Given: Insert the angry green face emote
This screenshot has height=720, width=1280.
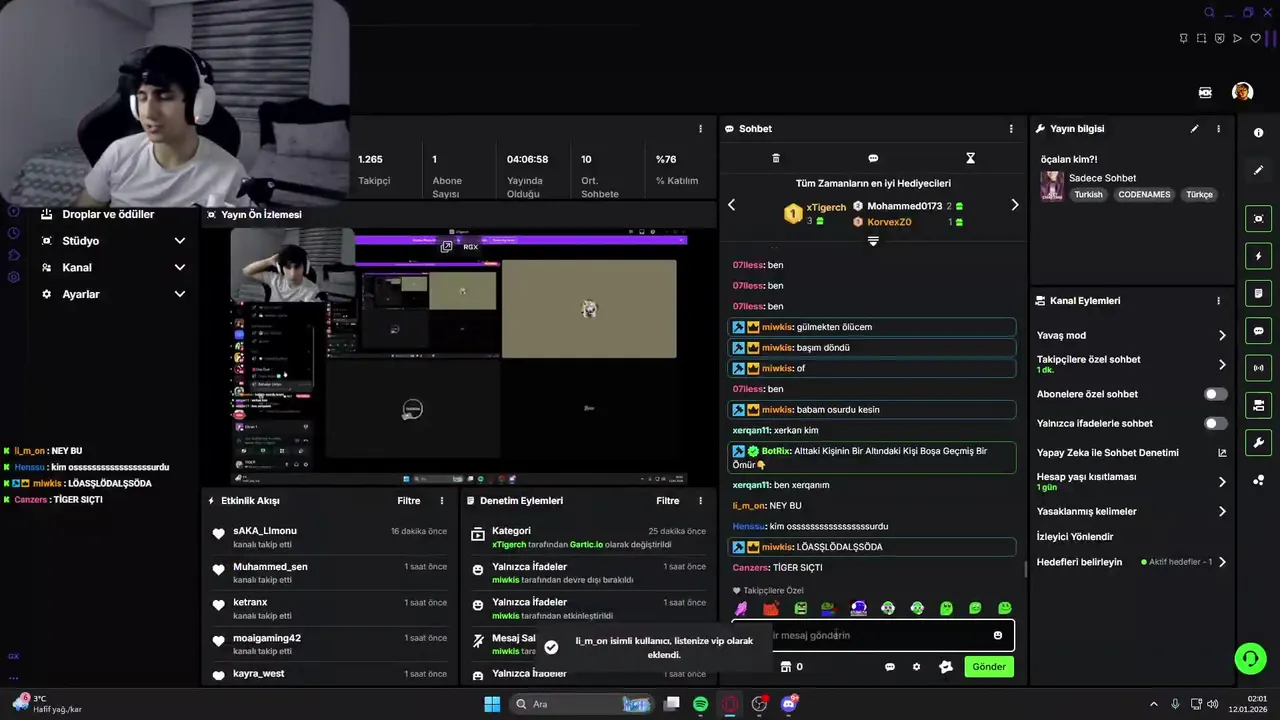Looking at the screenshot, I should [800, 608].
